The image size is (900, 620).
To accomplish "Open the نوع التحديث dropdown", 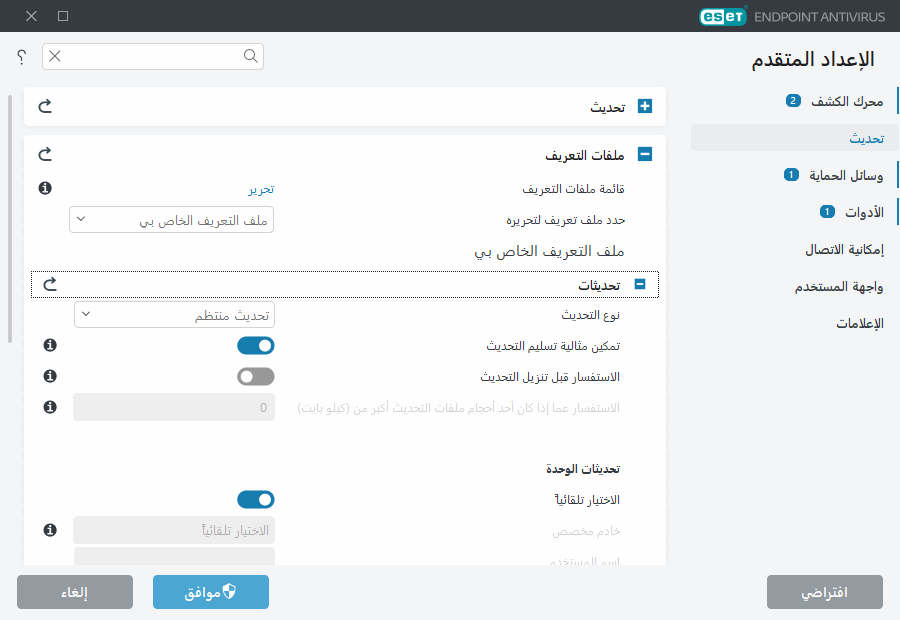I will (x=174, y=314).
